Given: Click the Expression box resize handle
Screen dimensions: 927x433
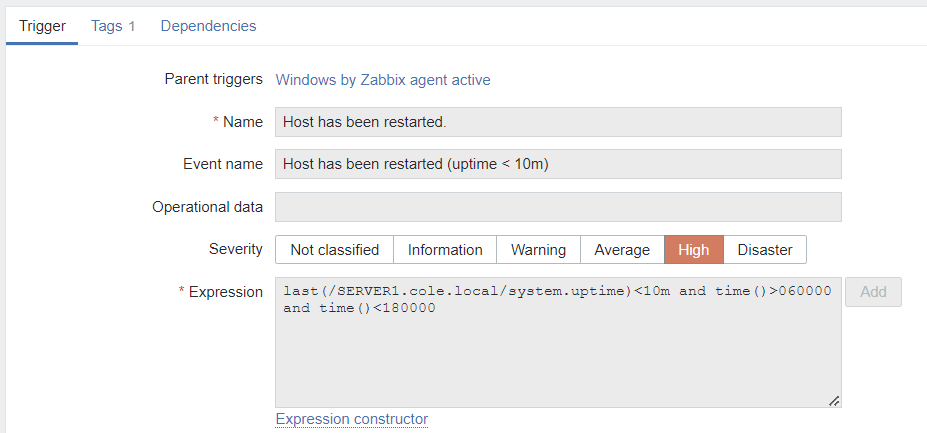Looking at the screenshot, I should click(x=834, y=401).
